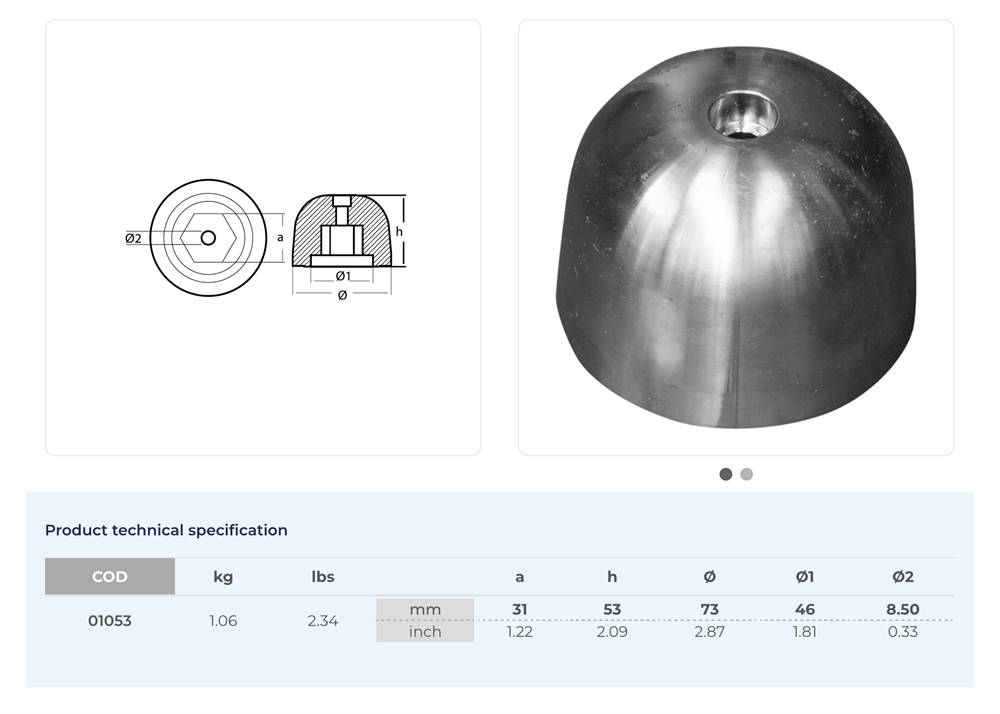
Task: Select the 1.06 kg weight value
Action: pos(223,621)
